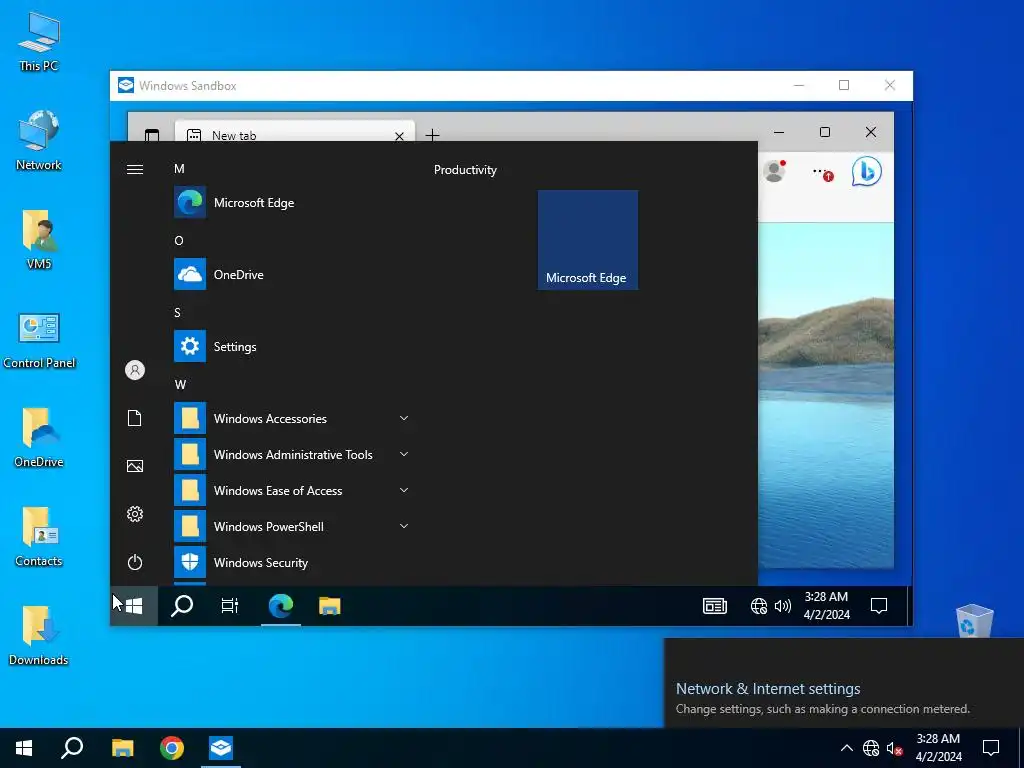The width and height of the screenshot is (1024, 768).
Task: Click the Edge icon on the Sandbox taskbar
Action: click(281, 606)
